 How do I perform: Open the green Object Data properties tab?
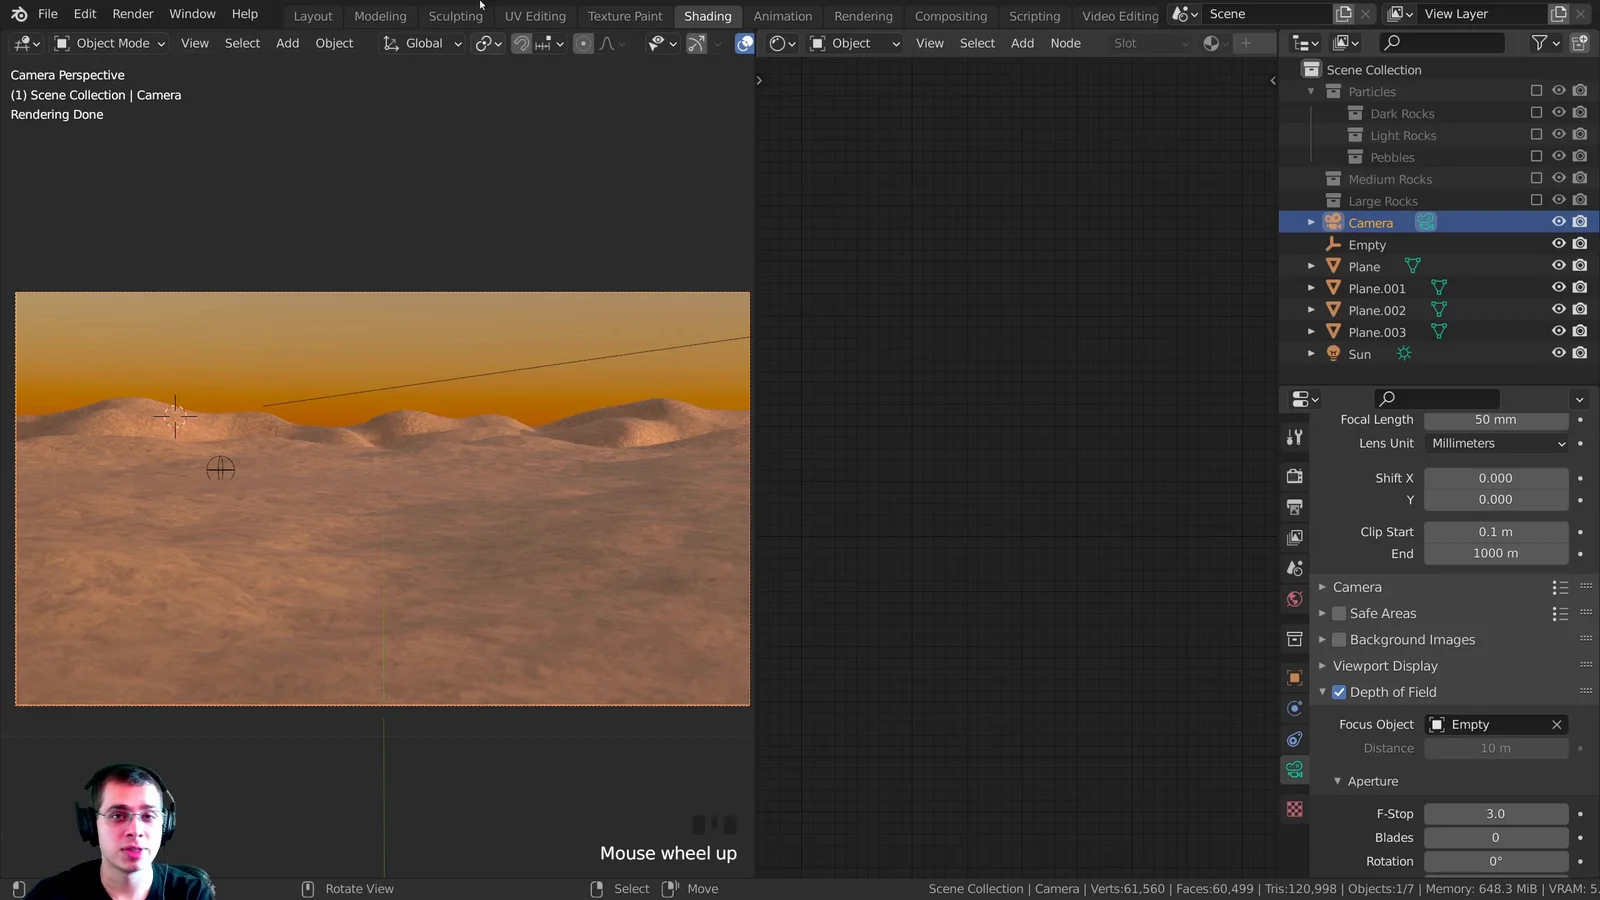[1294, 769]
